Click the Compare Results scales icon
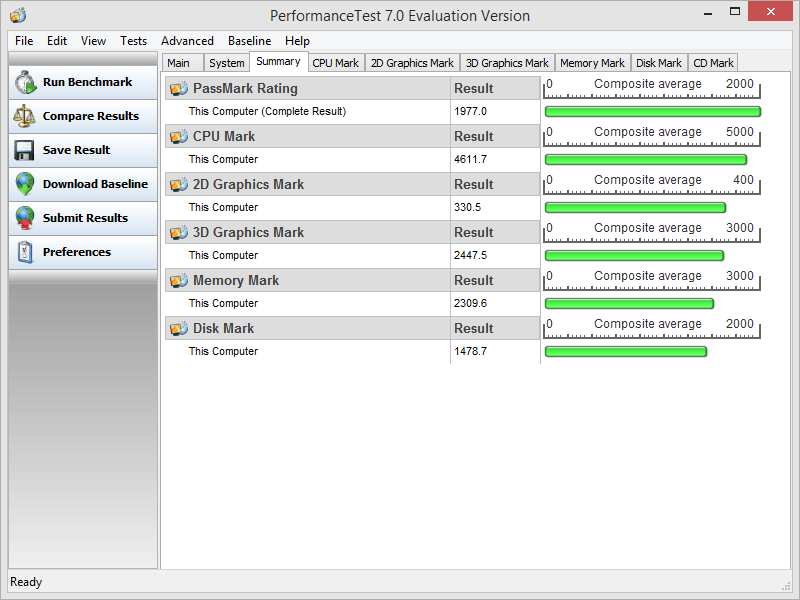 point(24,116)
